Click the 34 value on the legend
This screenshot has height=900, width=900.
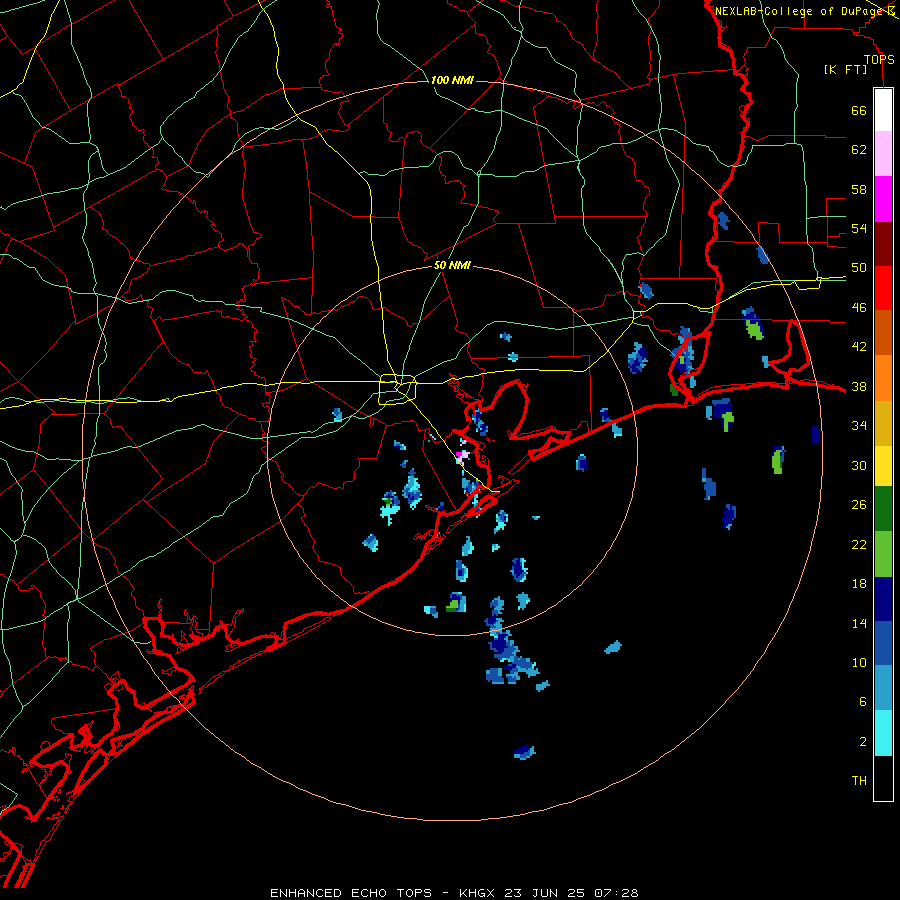point(859,426)
